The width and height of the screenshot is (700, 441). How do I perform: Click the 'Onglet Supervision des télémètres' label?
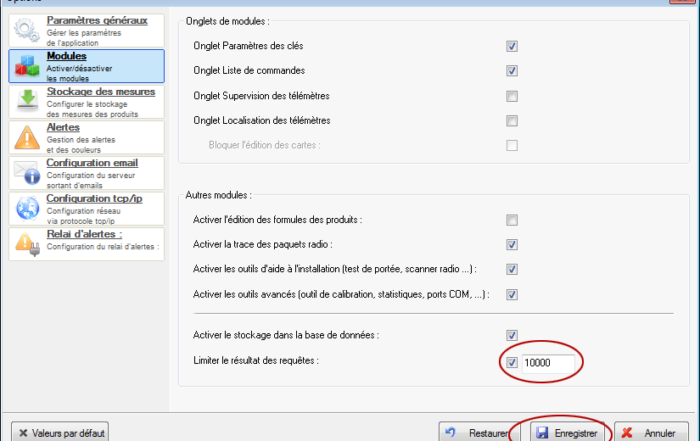point(261,96)
